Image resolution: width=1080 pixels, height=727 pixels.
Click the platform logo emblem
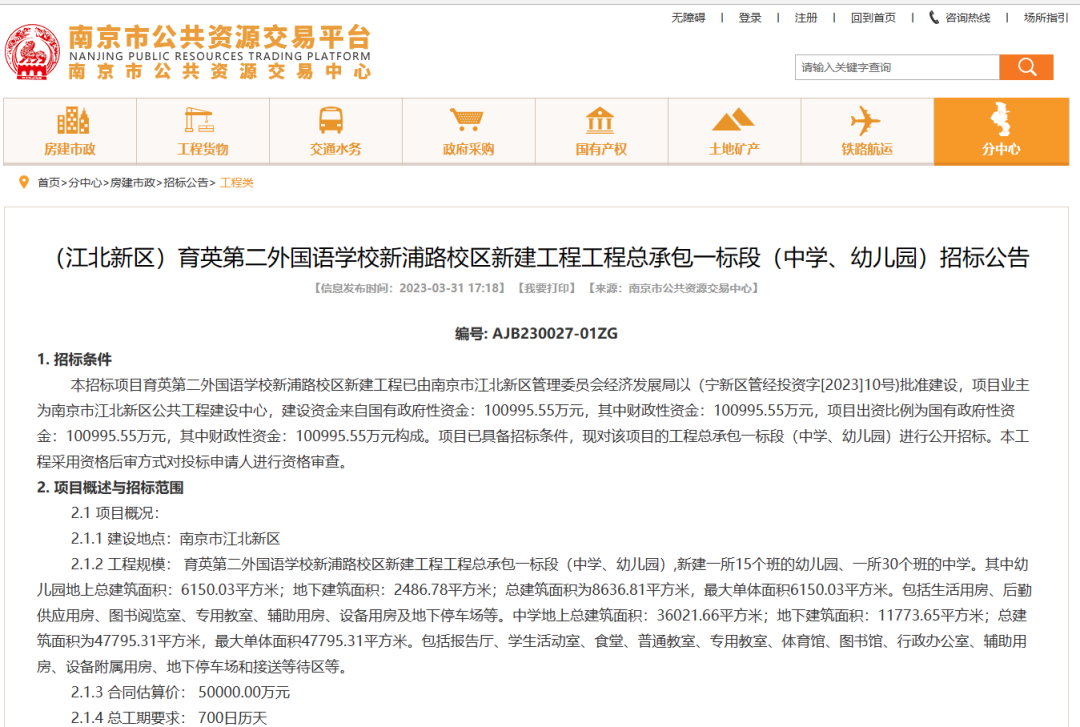33,53
